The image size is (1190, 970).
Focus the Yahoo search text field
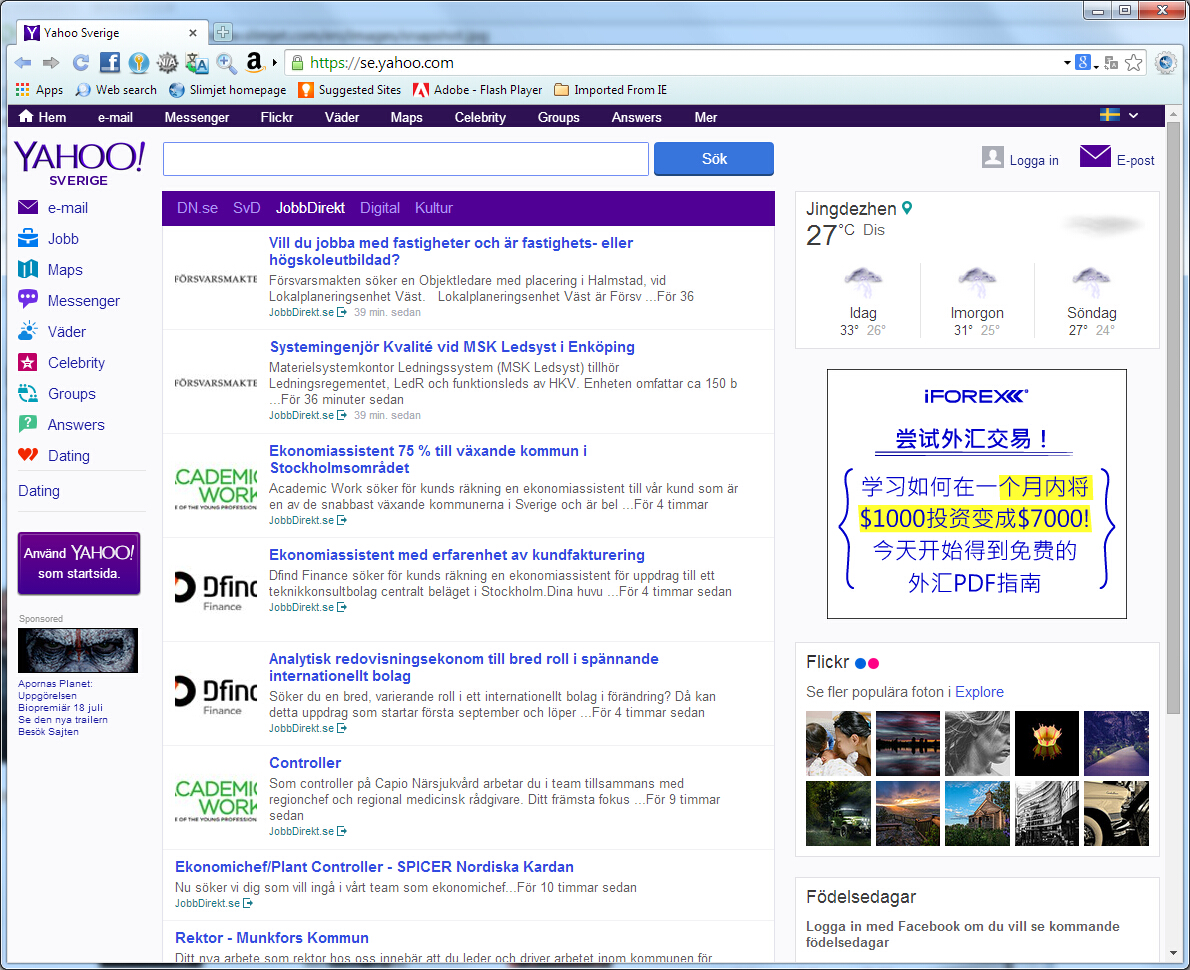tap(406, 159)
